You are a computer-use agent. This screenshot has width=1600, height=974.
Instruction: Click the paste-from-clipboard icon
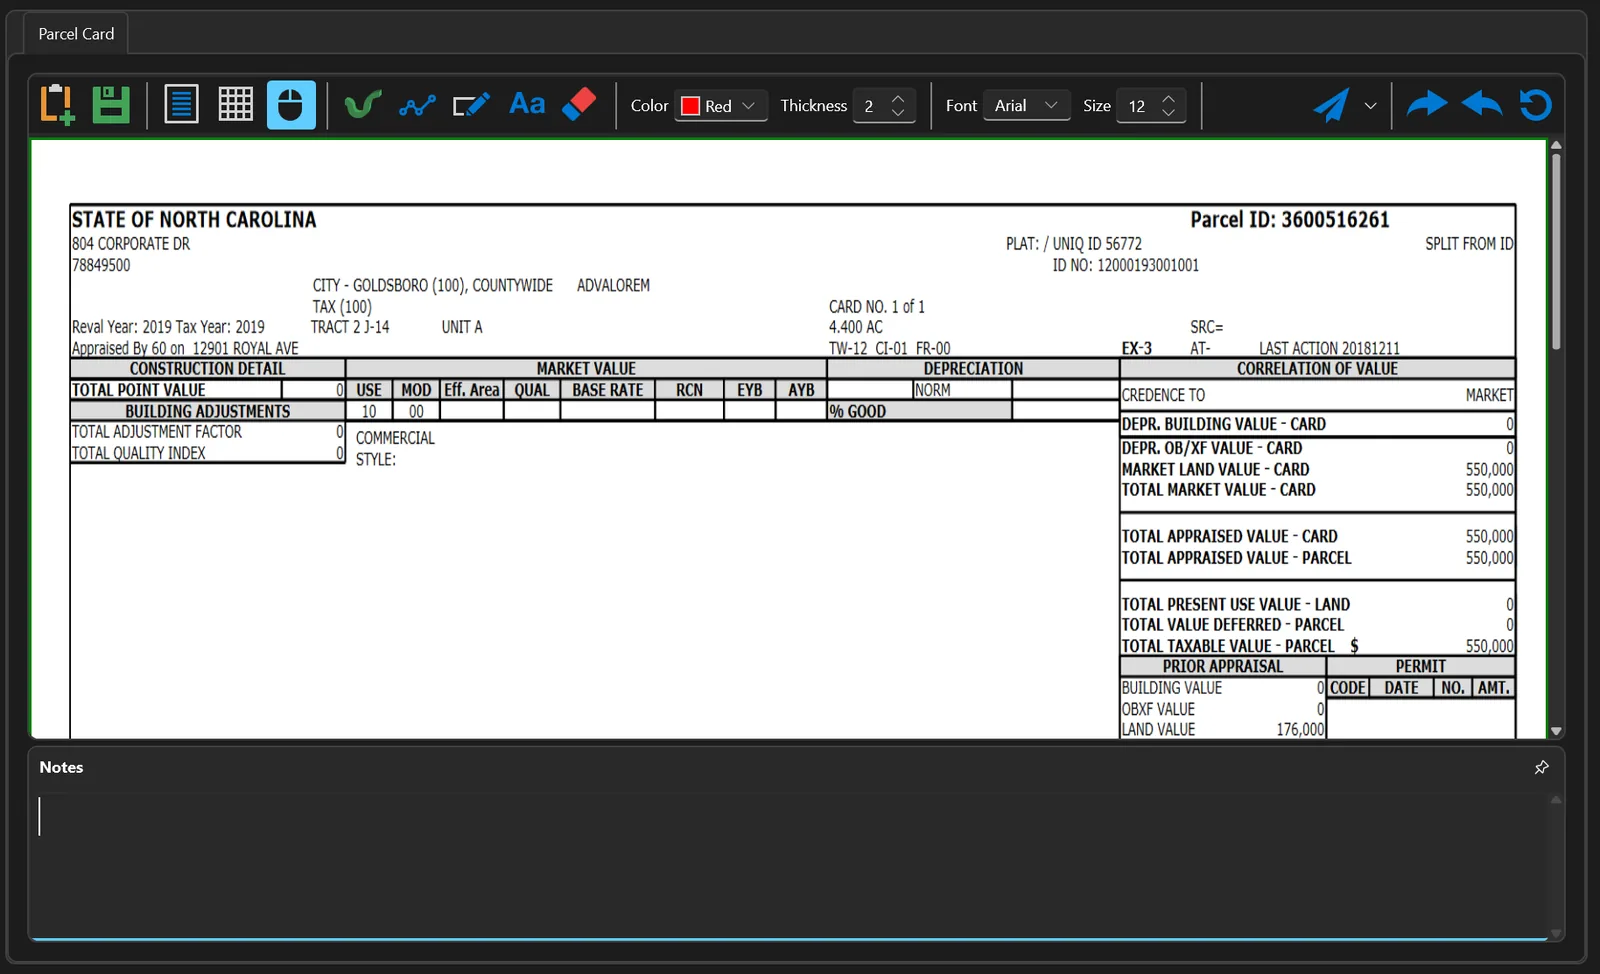click(x=57, y=105)
